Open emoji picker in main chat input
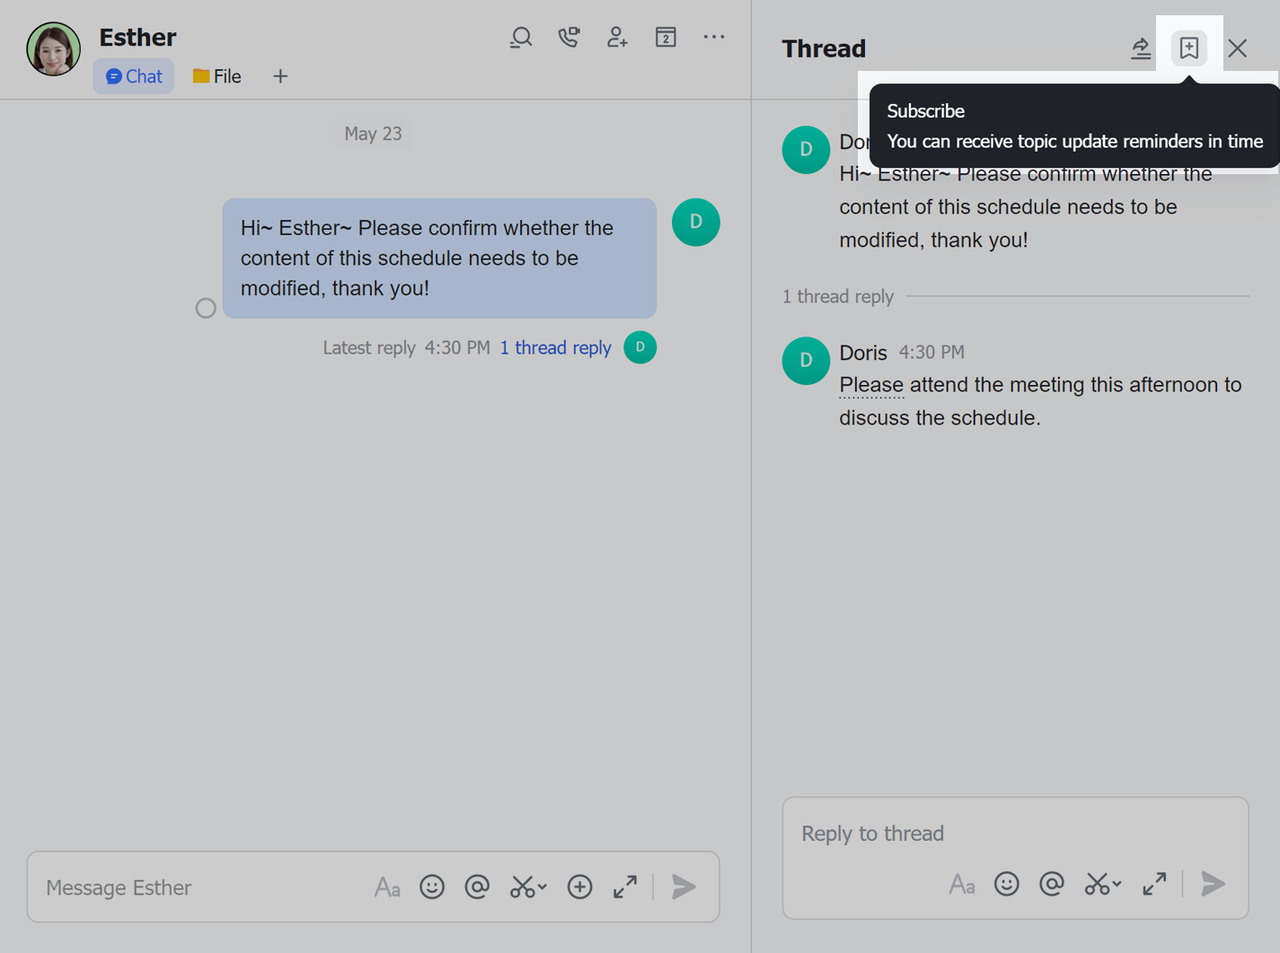The height and width of the screenshot is (953, 1280). [432, 887]
